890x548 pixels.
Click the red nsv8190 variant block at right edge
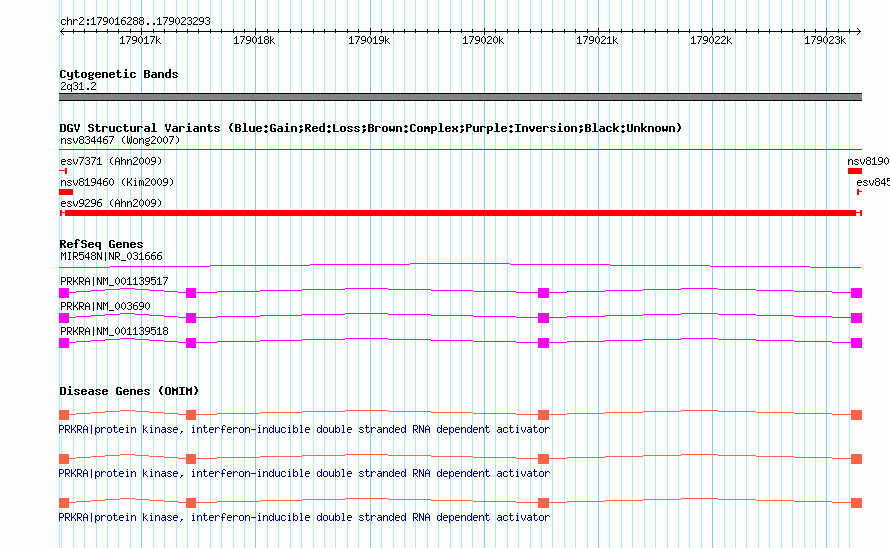tap(855, 171)
